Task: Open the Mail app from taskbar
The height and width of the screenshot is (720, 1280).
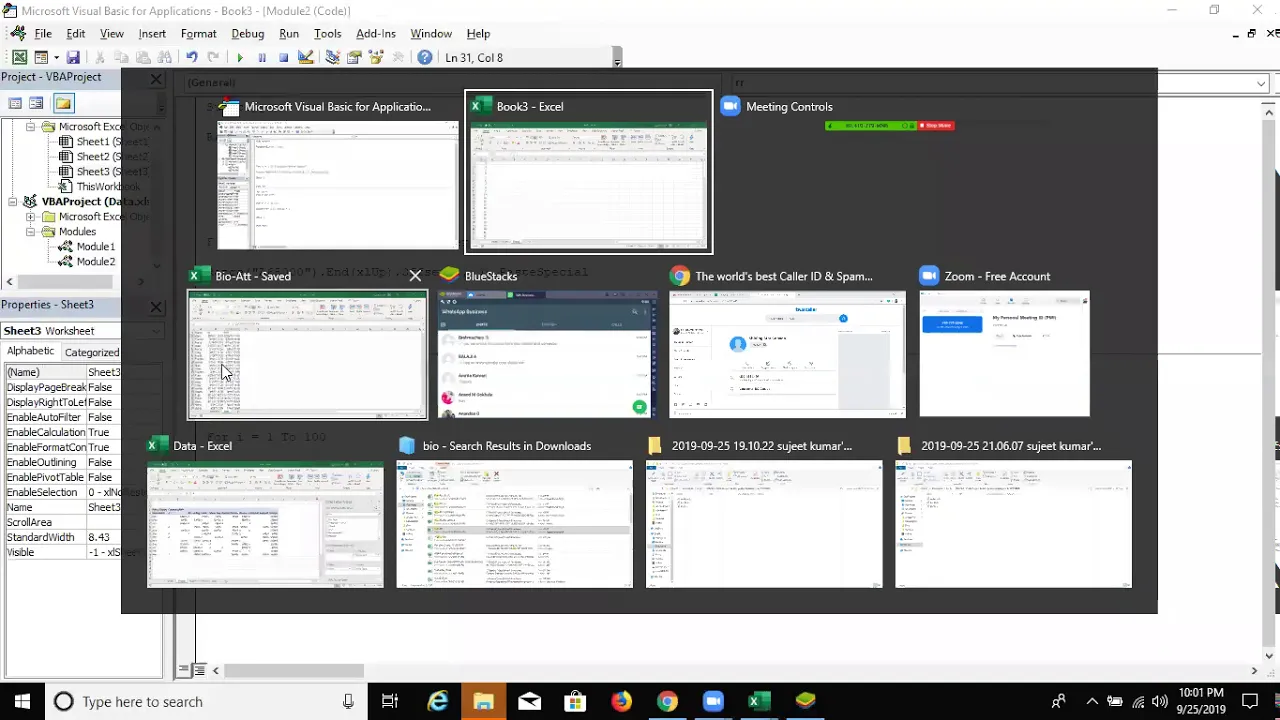Action: pos(529,701)
